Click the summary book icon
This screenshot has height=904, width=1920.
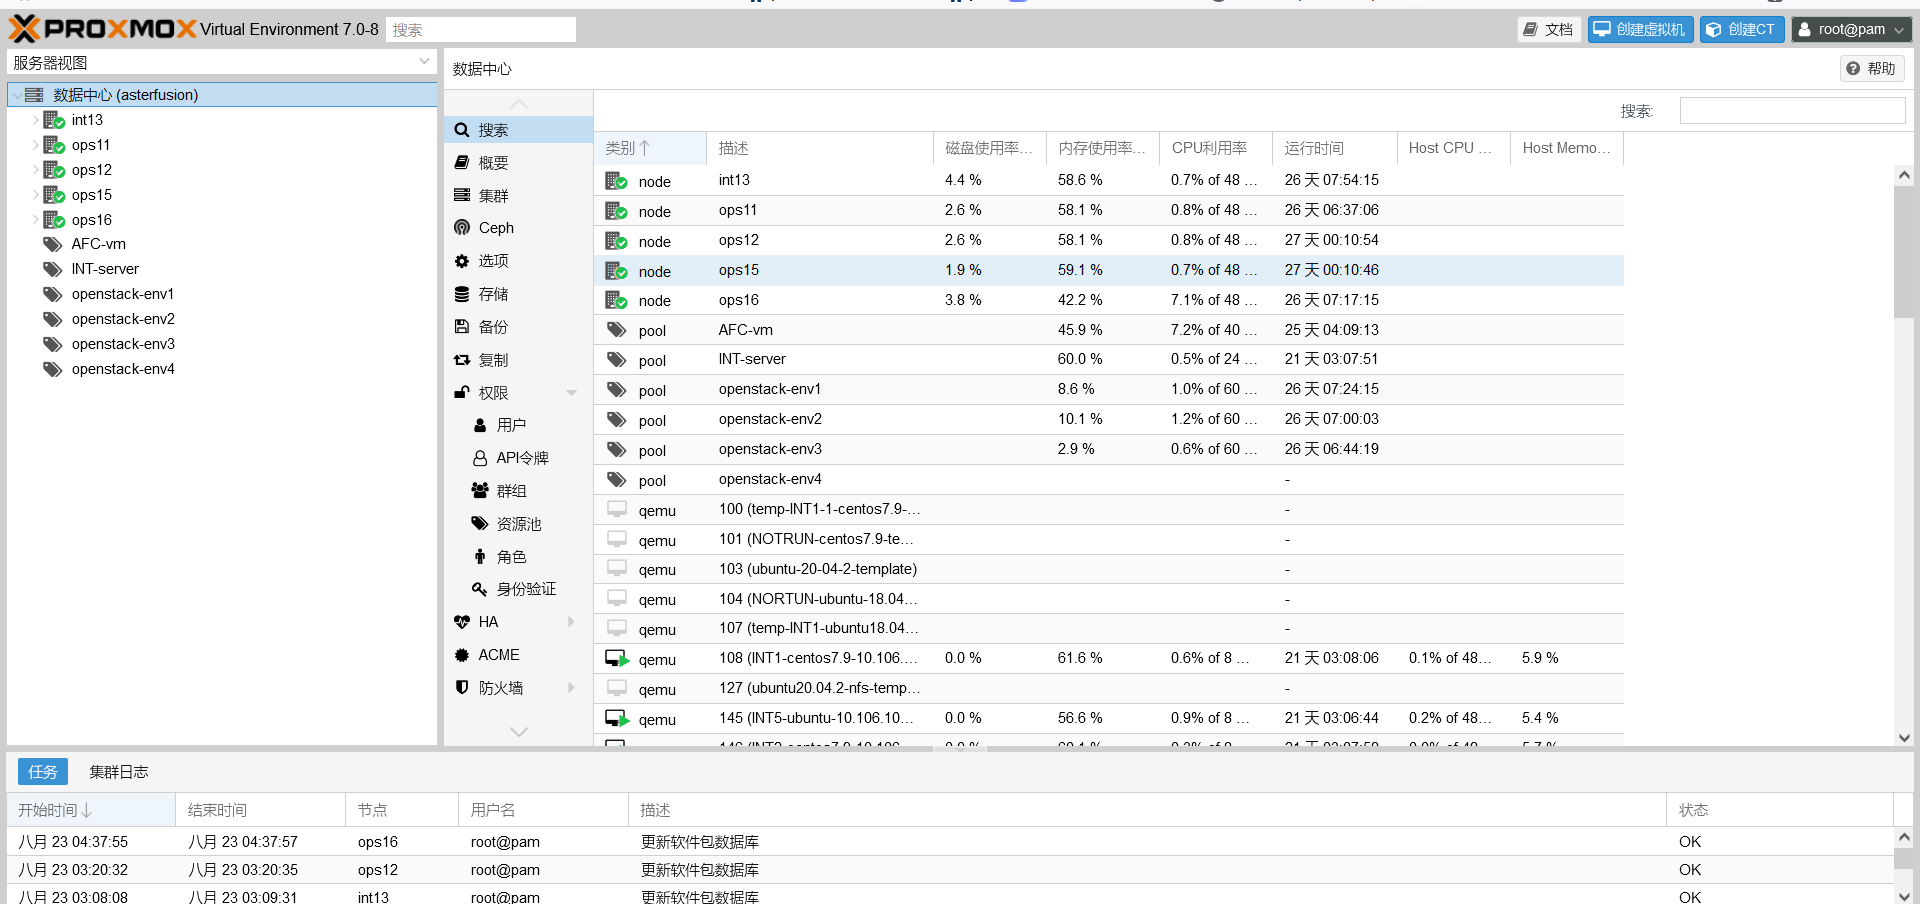coord(462,162)
